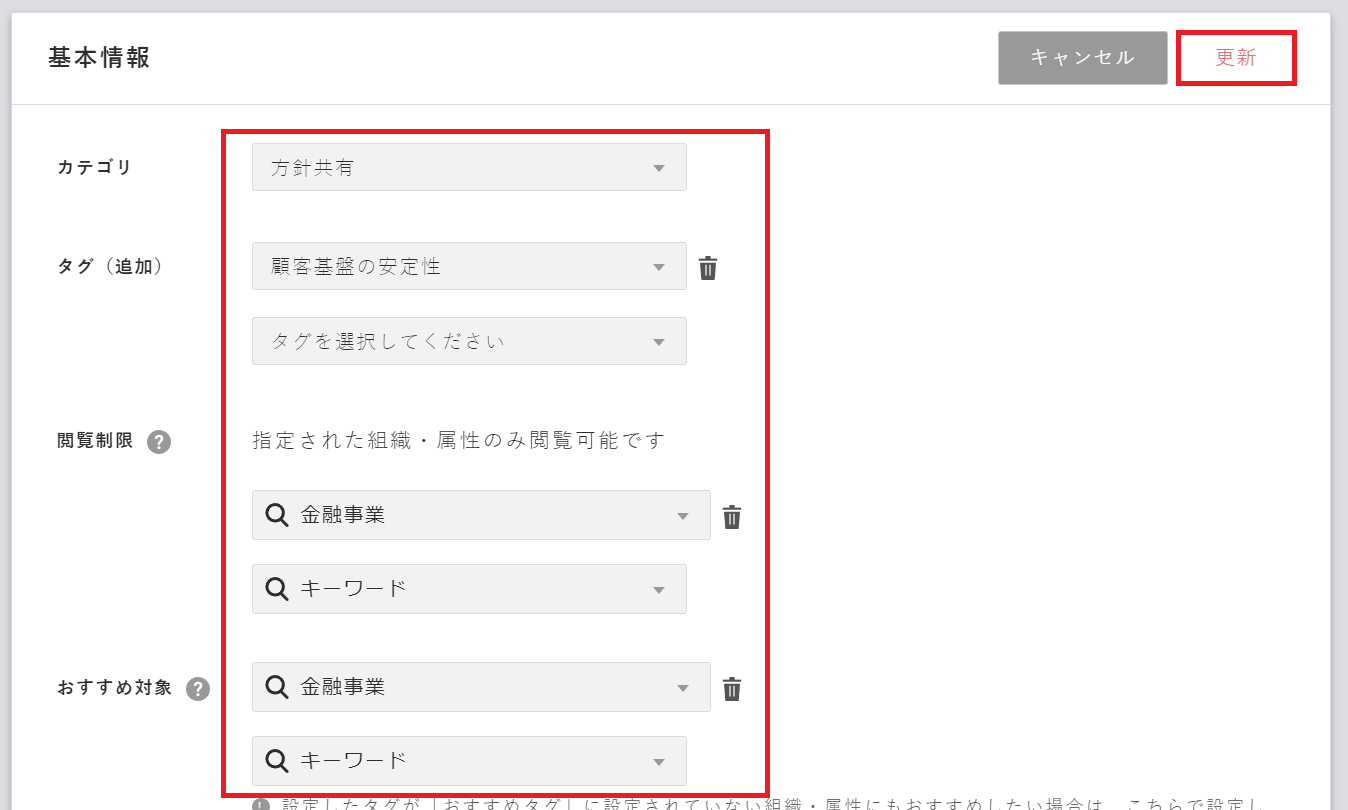Click the キャンセル button
The image size is (1348, 810).
click(x=1082, y=58)
